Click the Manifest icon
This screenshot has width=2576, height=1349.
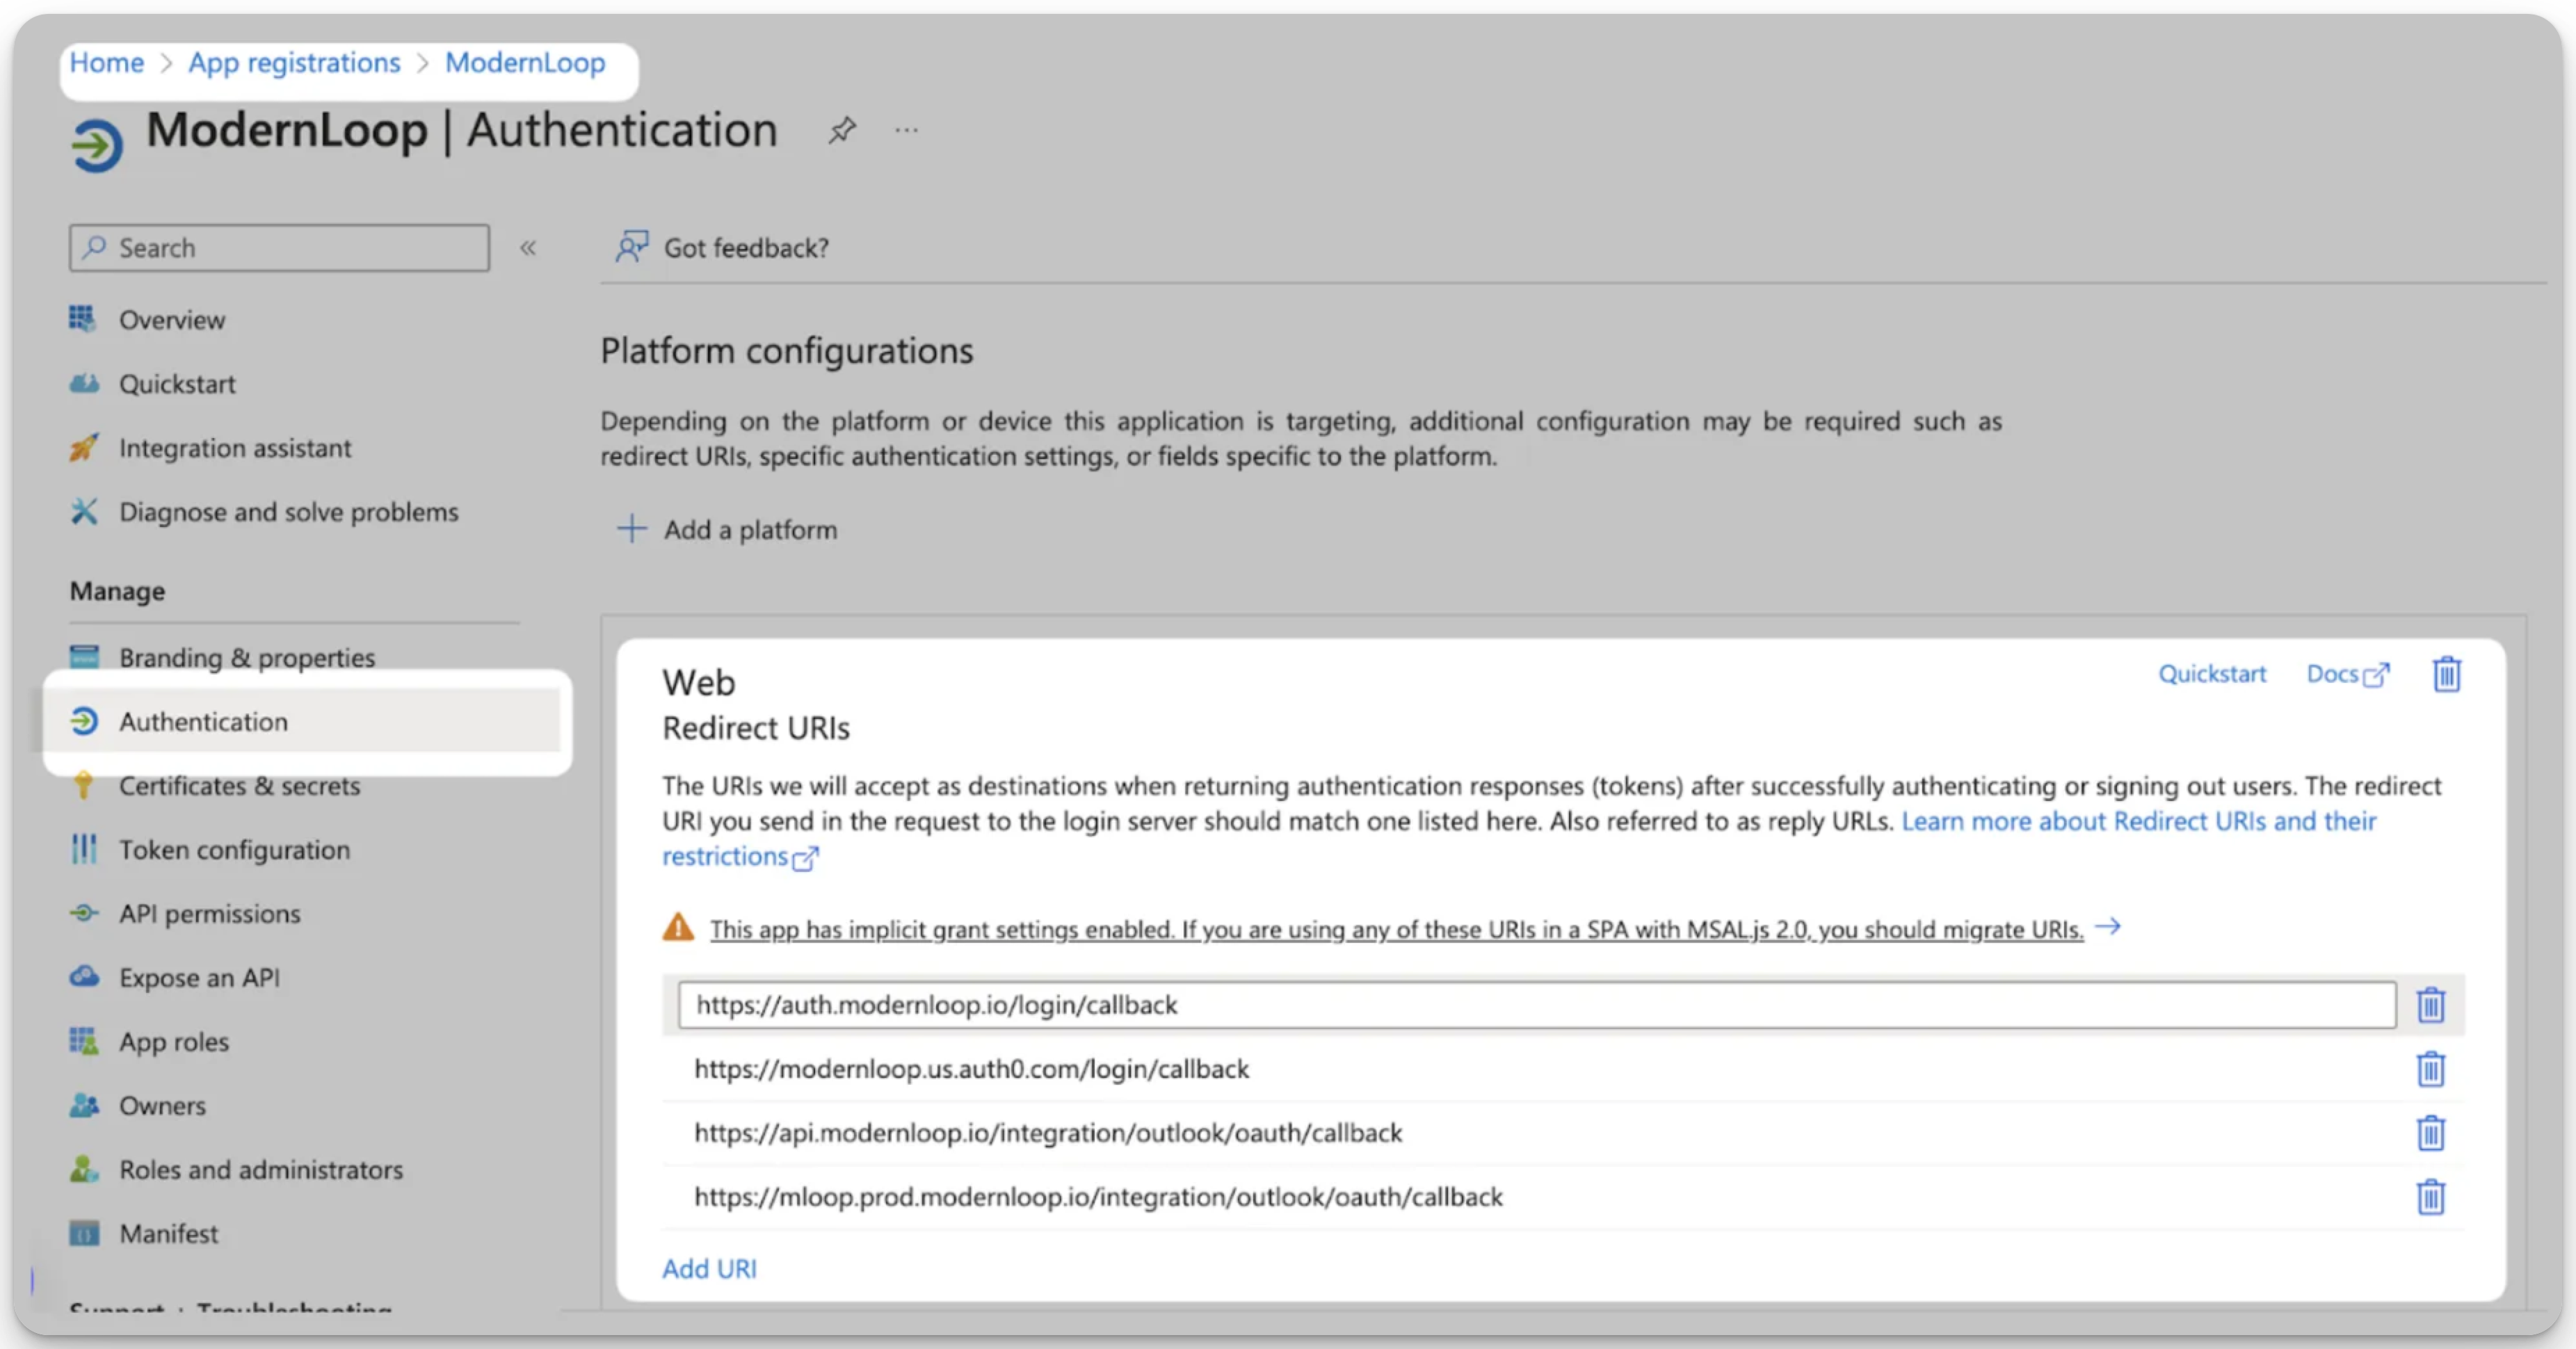[x=84, y=1233]
